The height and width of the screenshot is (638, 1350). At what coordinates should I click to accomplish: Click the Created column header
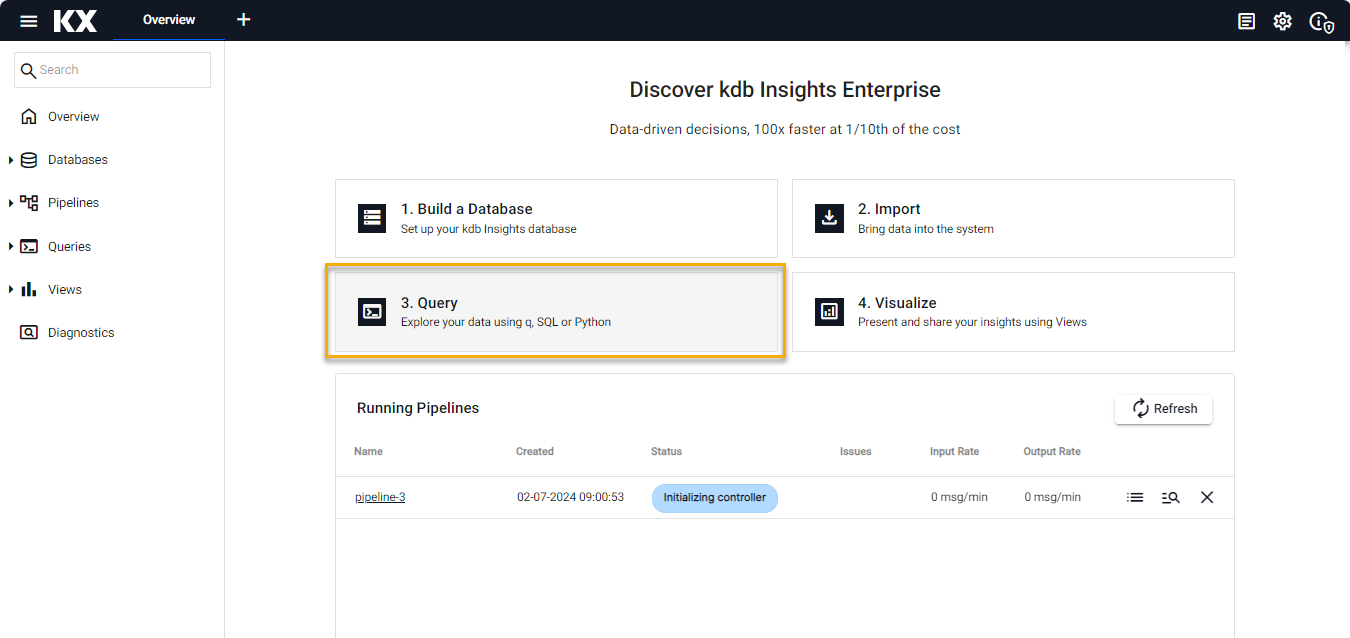tap(535, 451)
